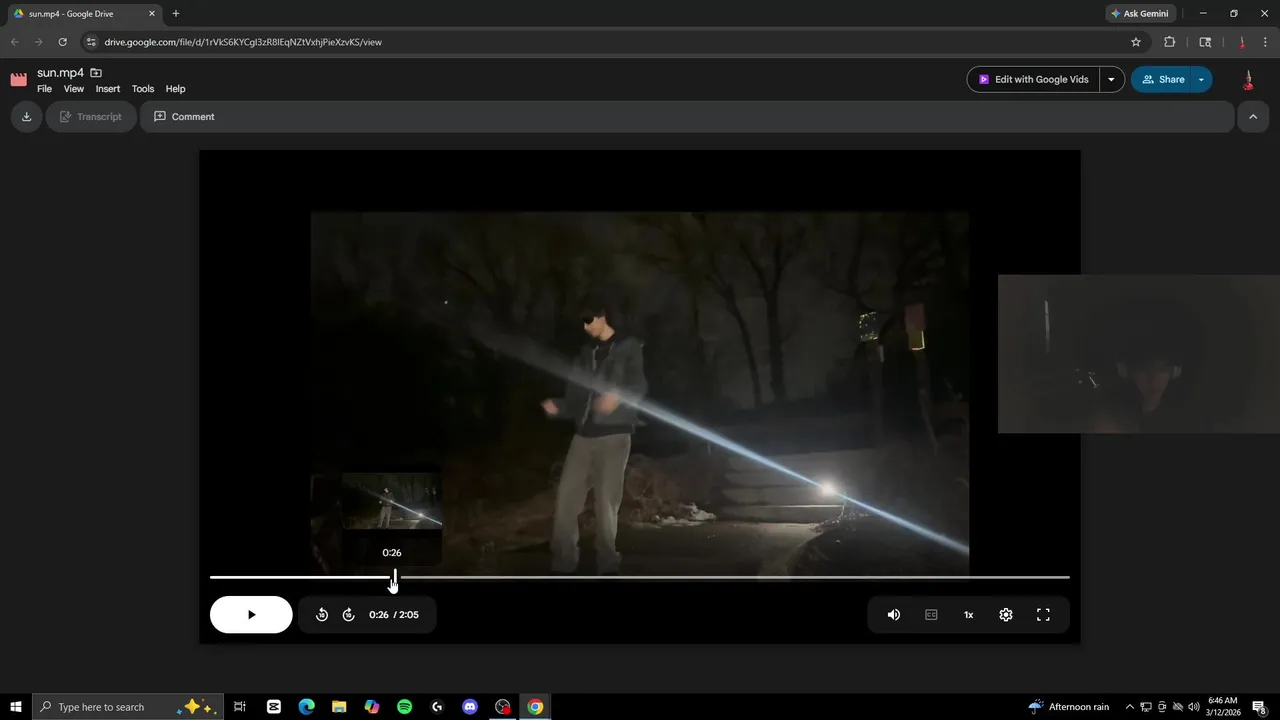Viewport: 1280px width, 720px height.
Task: Move the file using the folder icon
Action: pos(96,73)
